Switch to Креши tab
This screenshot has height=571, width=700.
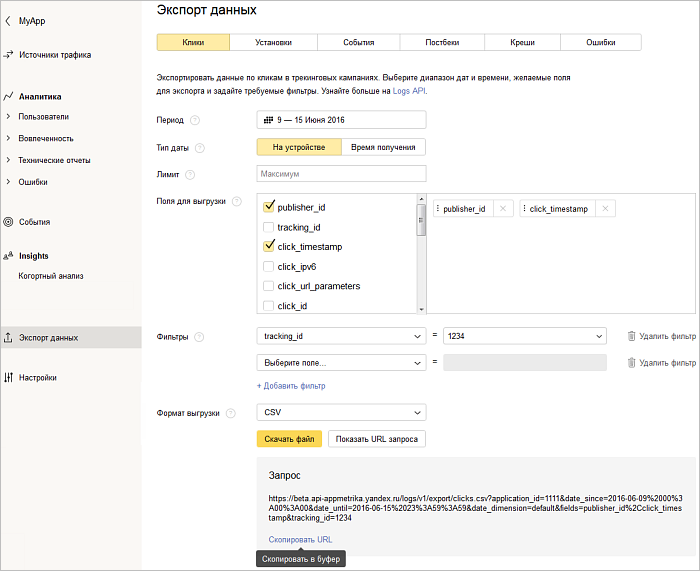522,42
